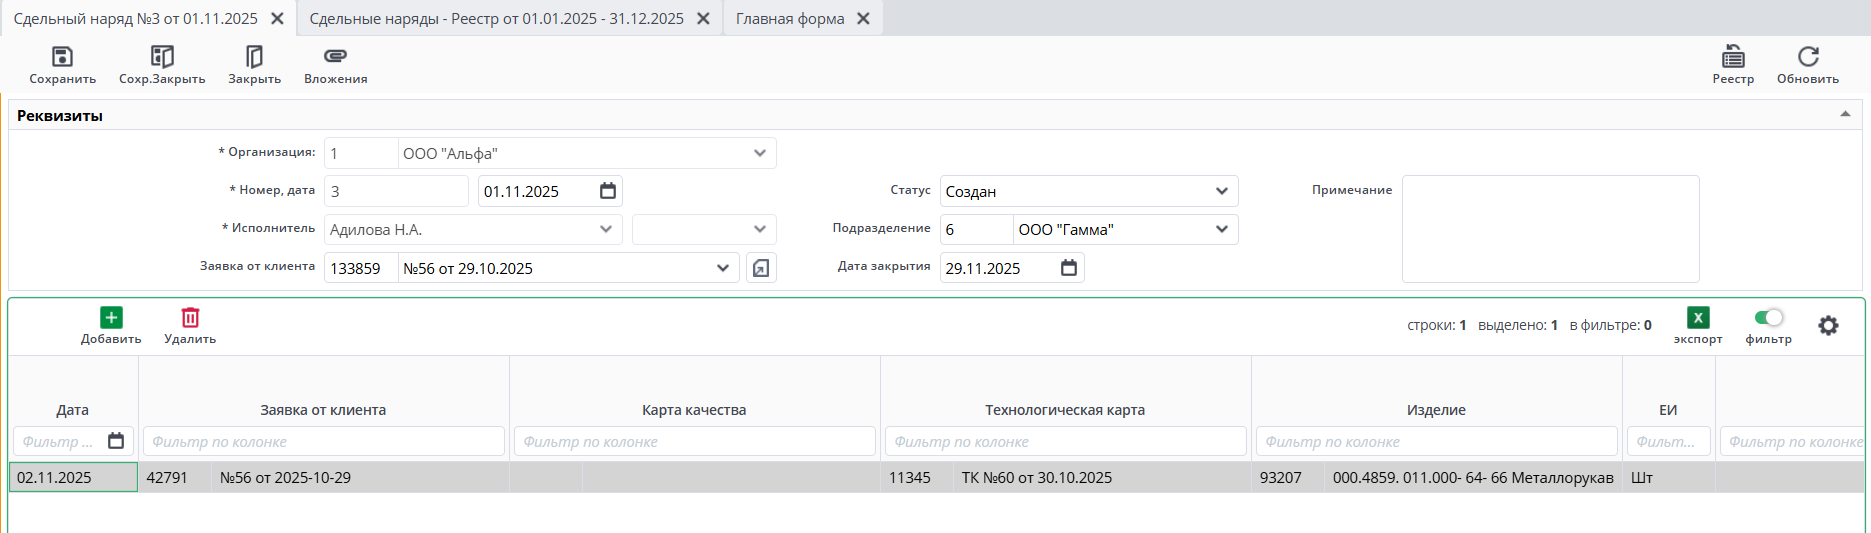Open Вложения attachments paperclip icon
1871x533 pixels.
[335, 57]
